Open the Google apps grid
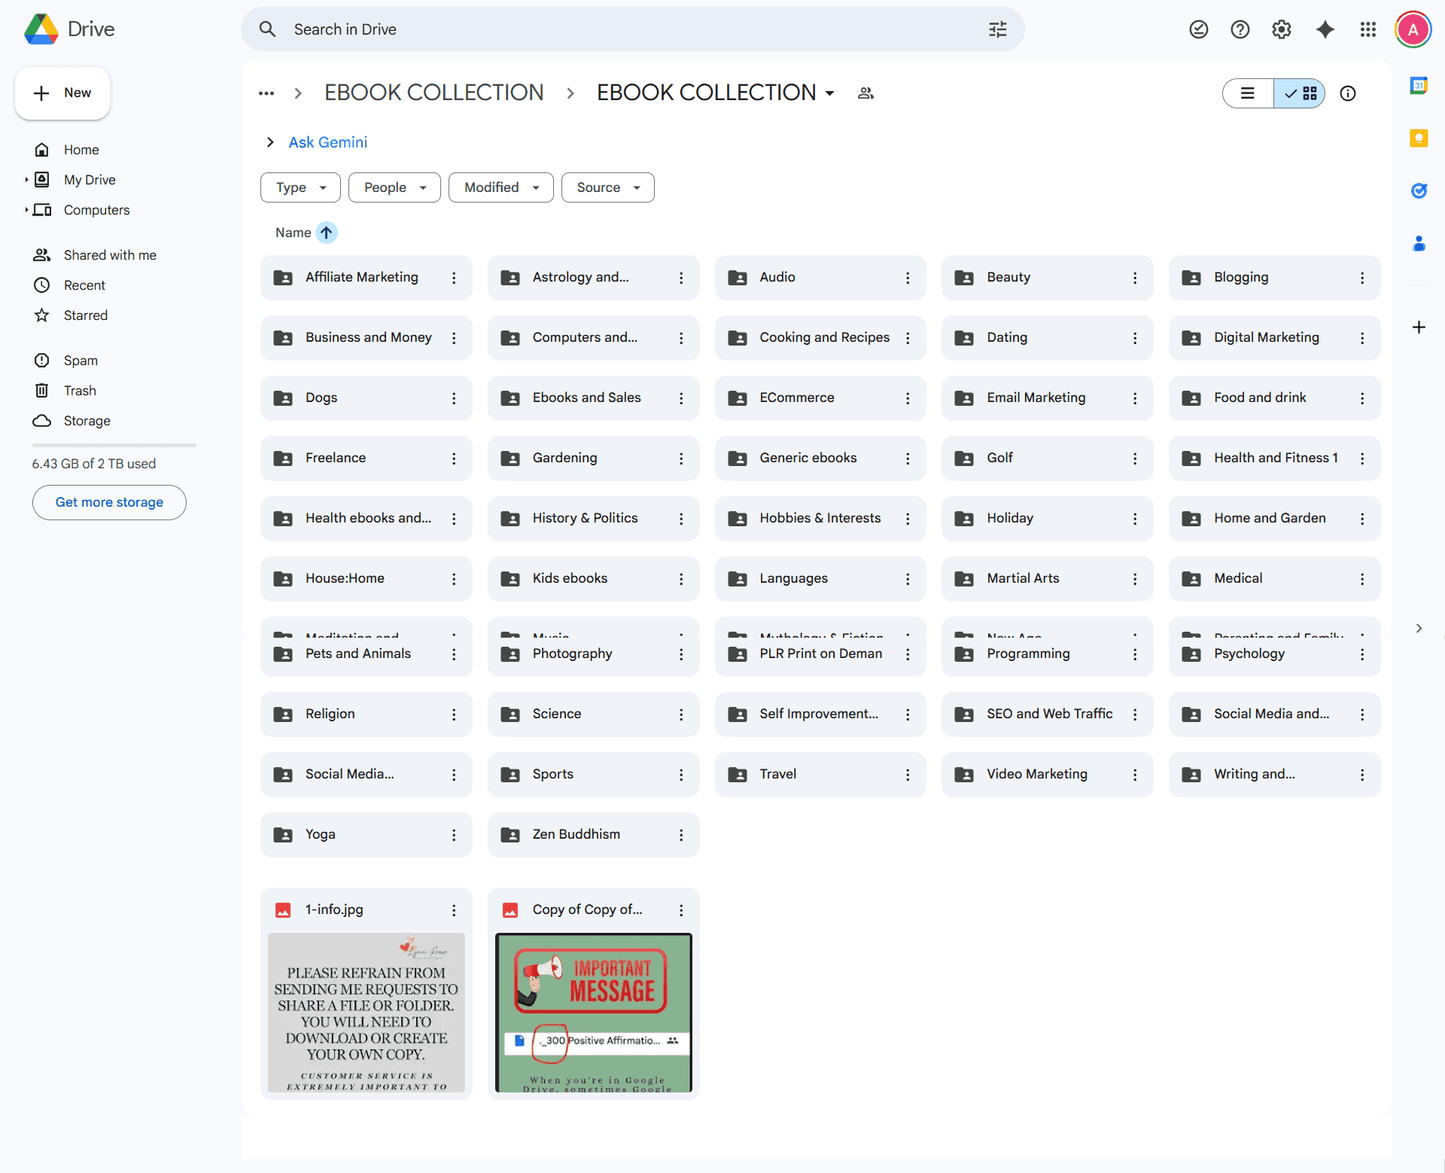This screenshot has width=1445, height=1173. pos(1368,30)
